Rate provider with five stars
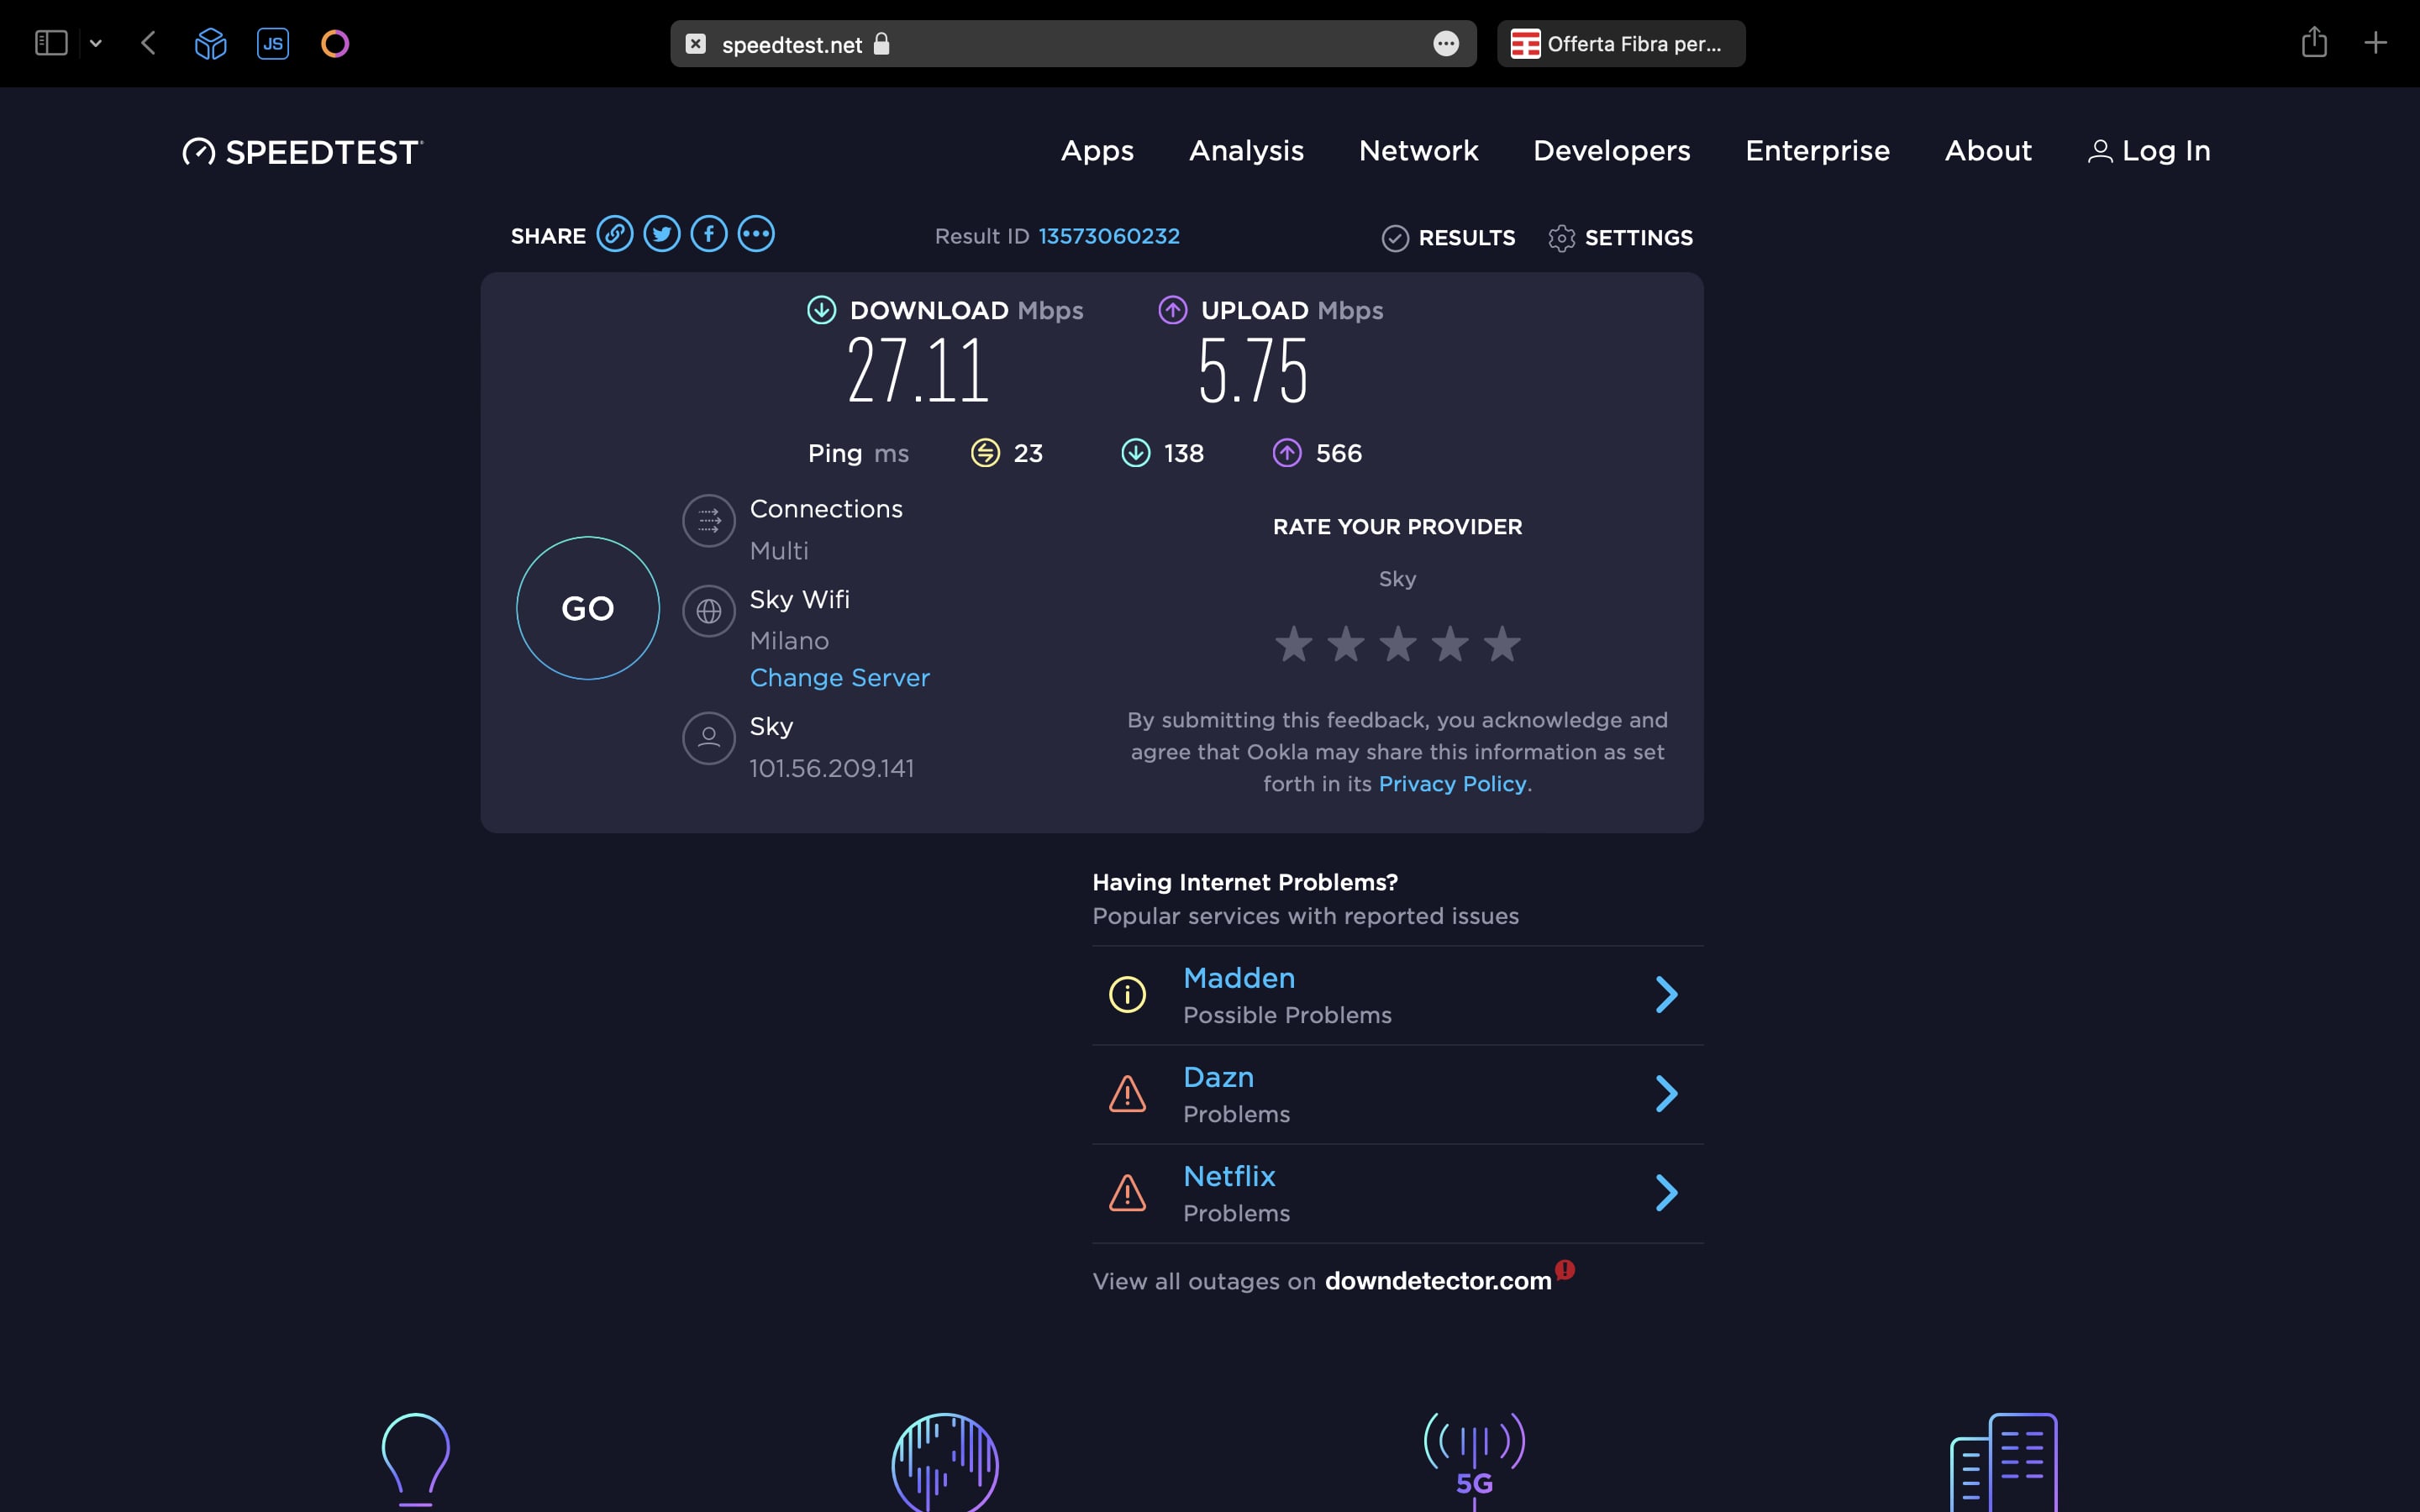Image resolution: width=2420 pixels, height=1512 pixels. pyautogui.click(x=1501, y=644)
